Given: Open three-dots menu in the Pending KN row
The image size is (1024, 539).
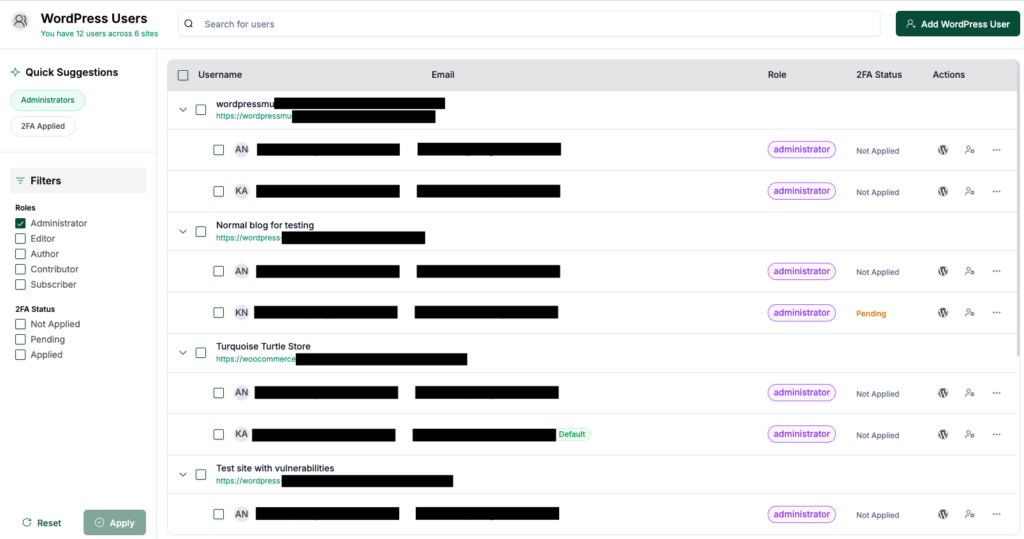Looking at the screenshot, I should pos(997,312).
